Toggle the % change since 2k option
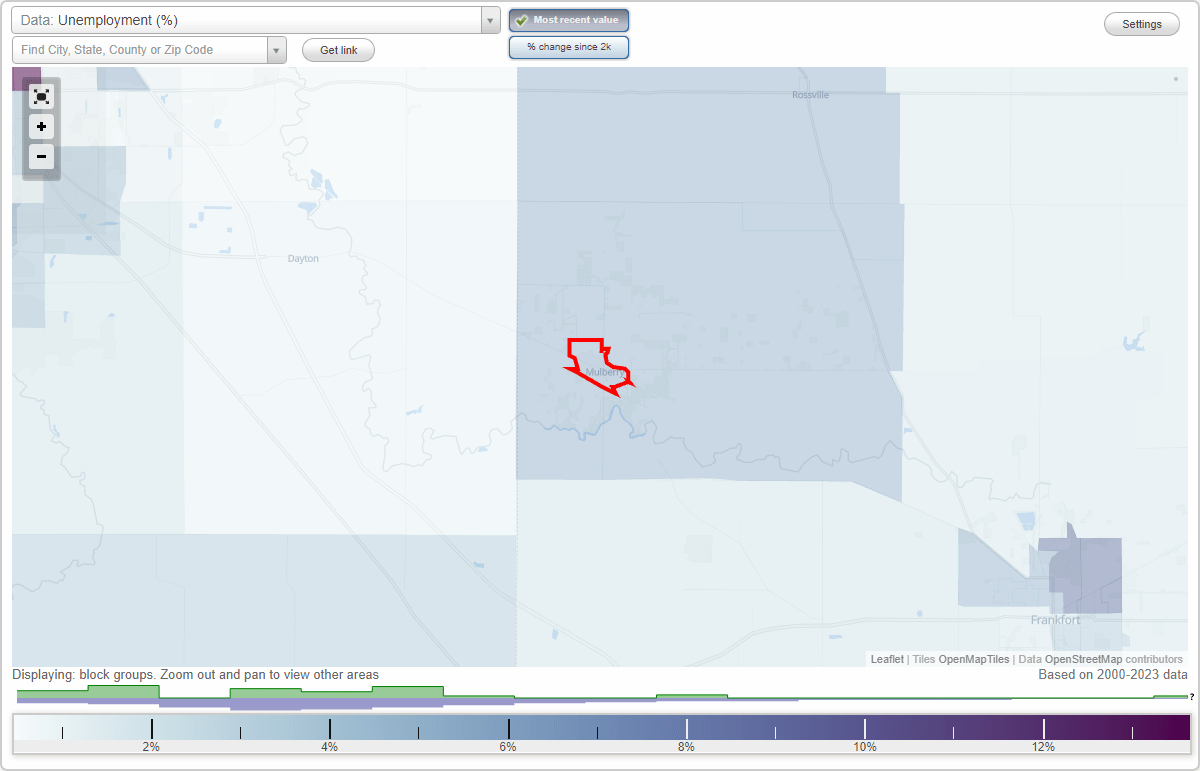Image resolution: width=1200 pixels, height=771 pixels. click(569, 47)
